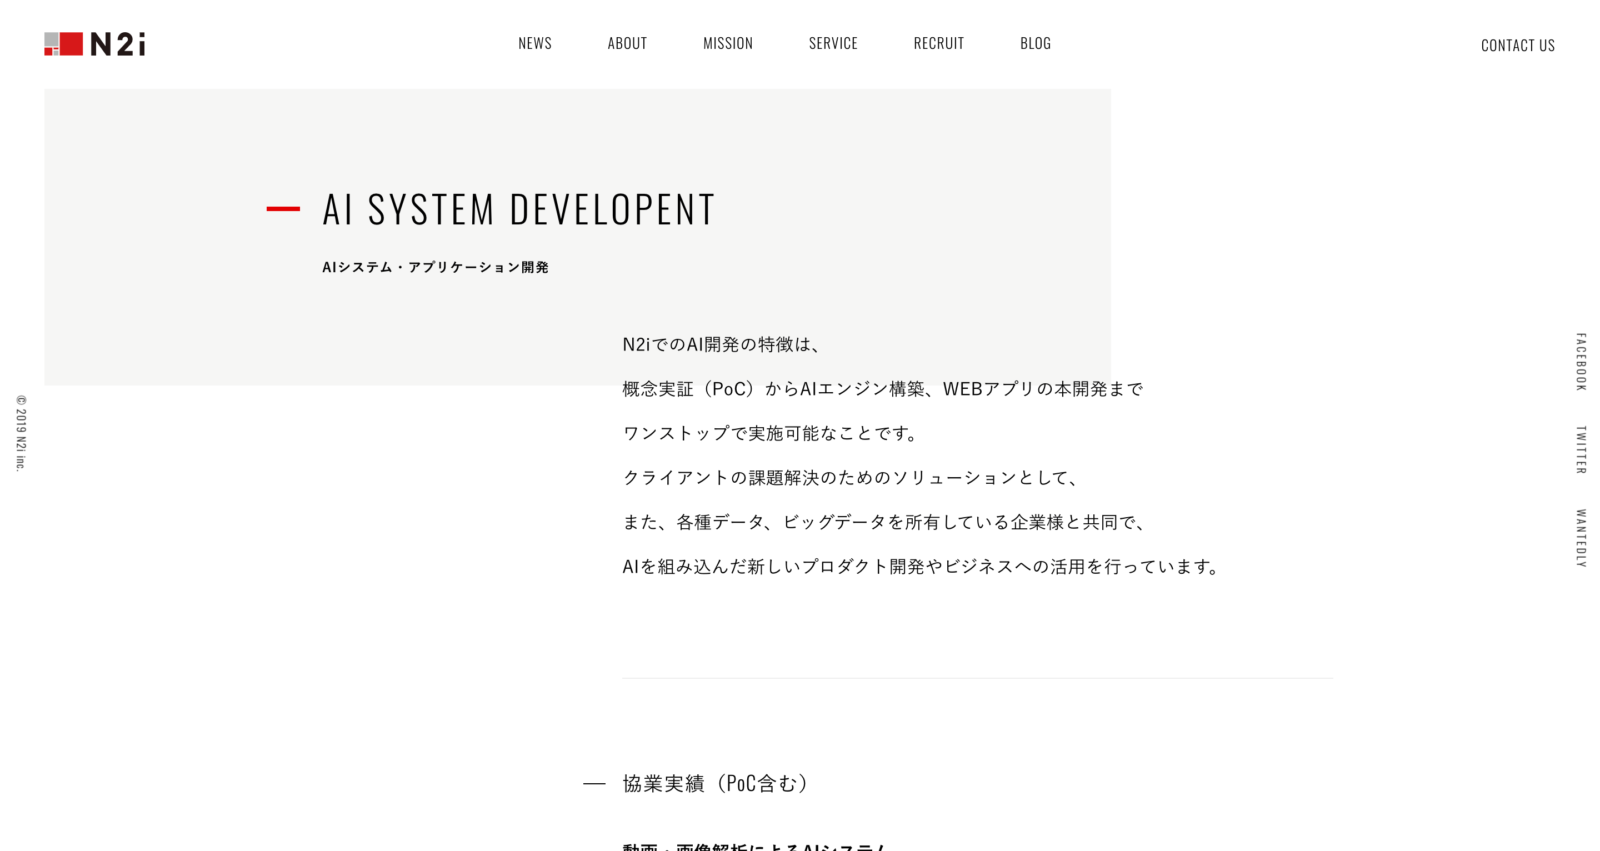The height and width of the screenshot is (851, 1600).
Task: Go to the ABOUT section
Action: click(627, 43)
